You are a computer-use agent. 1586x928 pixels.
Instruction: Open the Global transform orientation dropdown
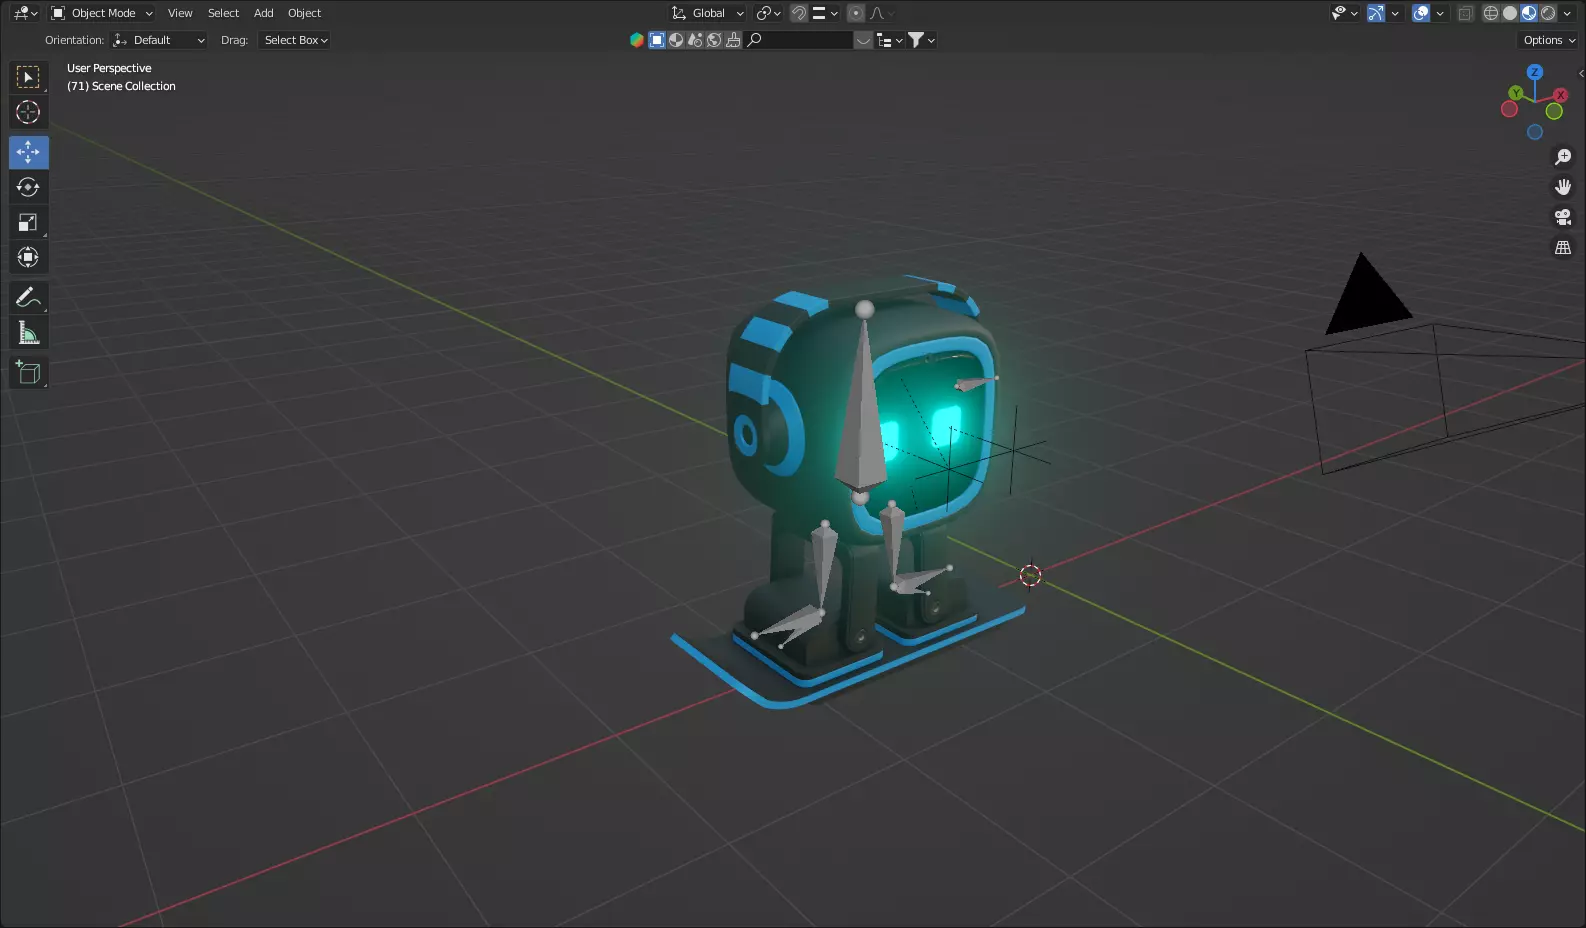708,13
